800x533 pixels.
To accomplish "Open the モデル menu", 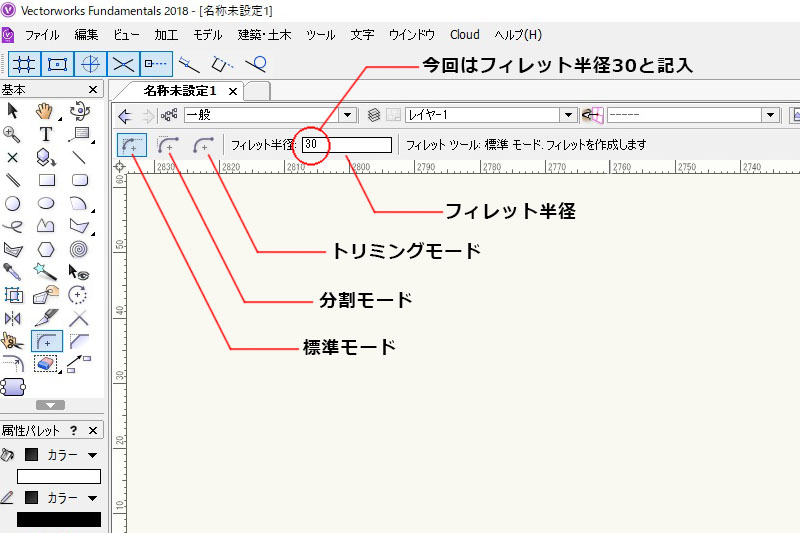I will point(208,35).
